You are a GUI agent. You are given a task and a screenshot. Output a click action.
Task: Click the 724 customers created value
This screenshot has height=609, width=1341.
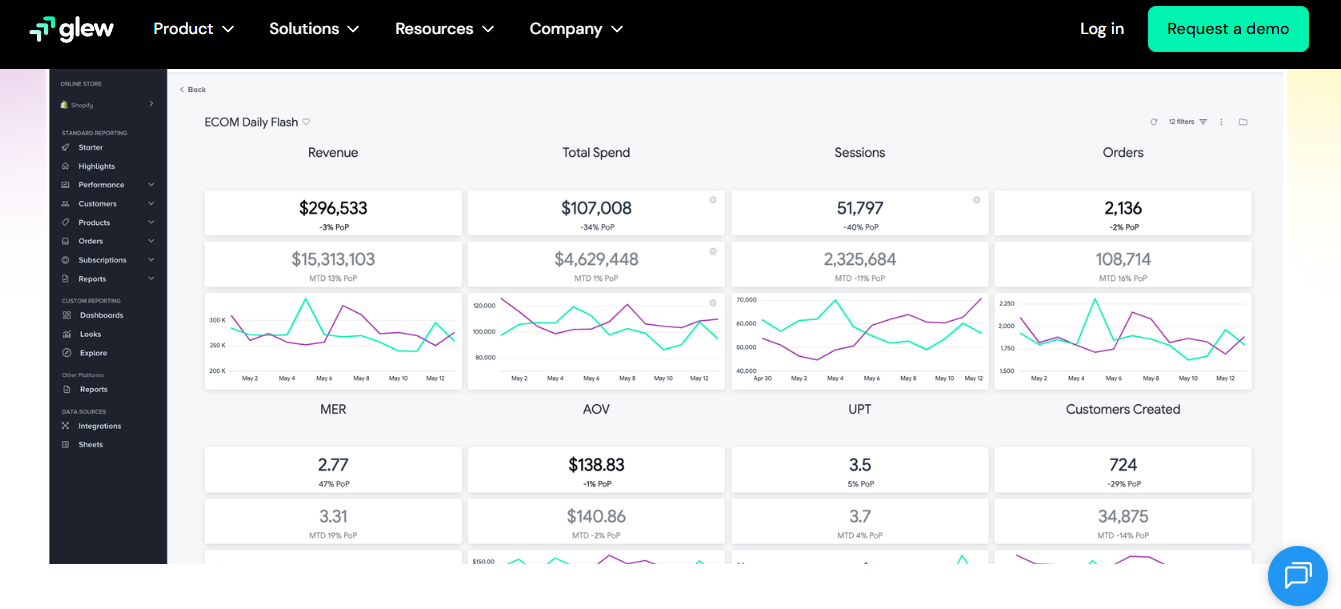coord(1123,465)
